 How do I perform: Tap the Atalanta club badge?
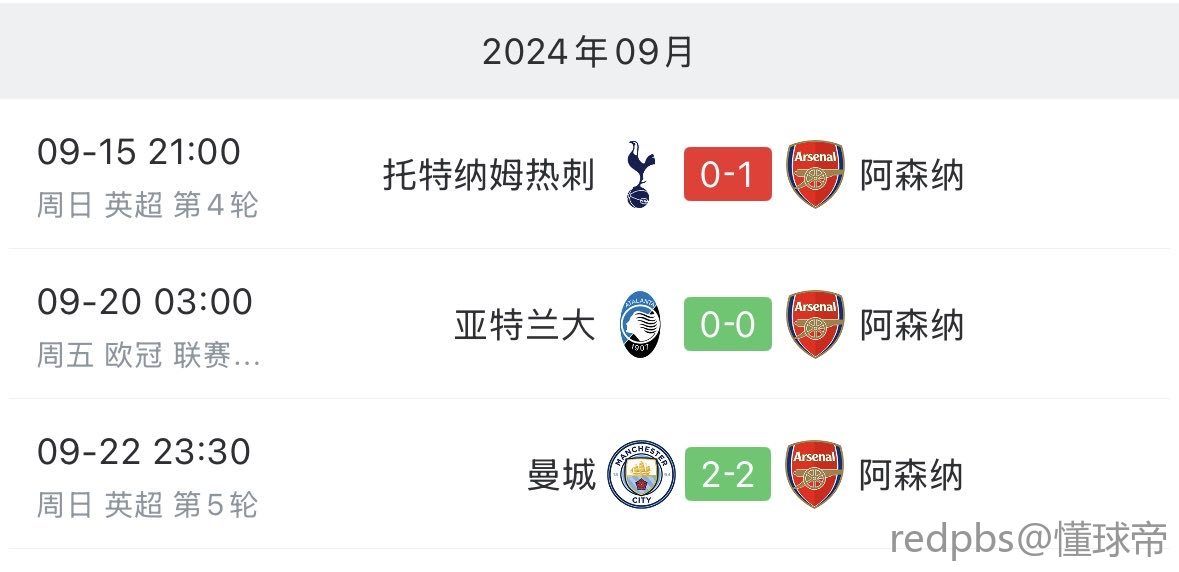point(641,324)
